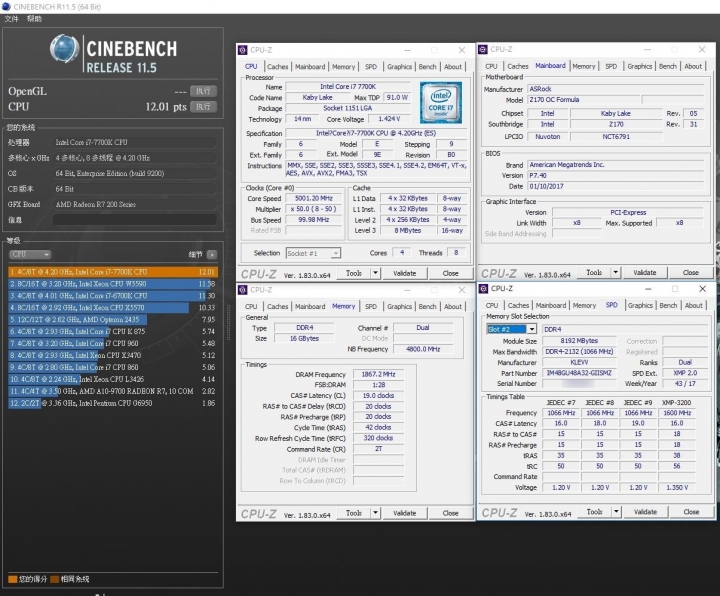Select Xeon L3426 ranking row
The width and height of the screenshot is (720, 596).
[x=112, y=379]
